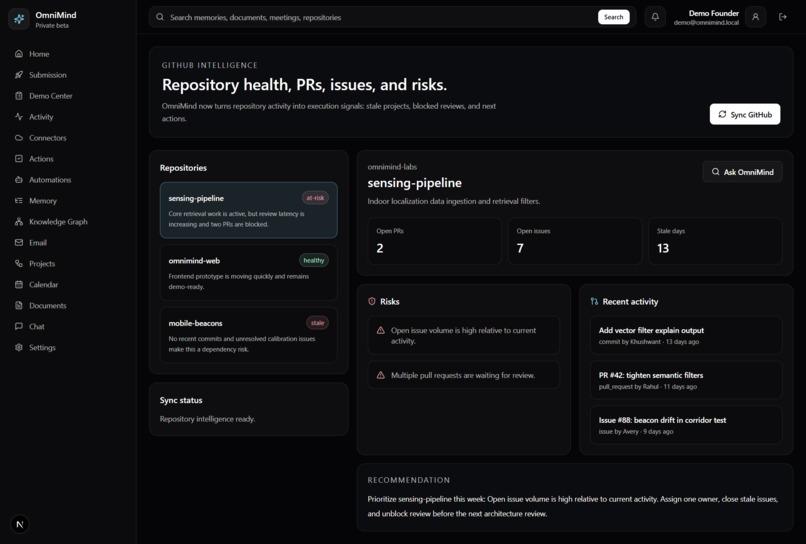Screen dimensions: 806x544
Task: Click the Knowledge Graph network icon
Action: (x=19, y=222)
